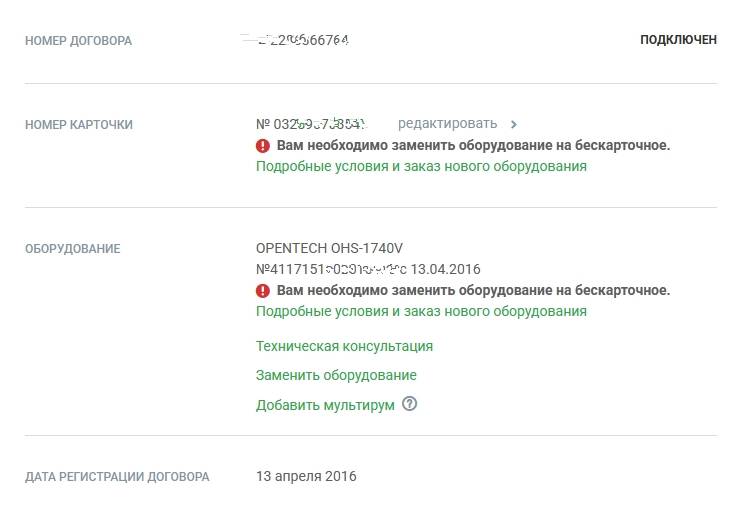This screenshot has width=740, height=514.
Task: Click the ДАТА РЕГИСТРАЦИИ ДОГОВОРА label
Action: 117,477
